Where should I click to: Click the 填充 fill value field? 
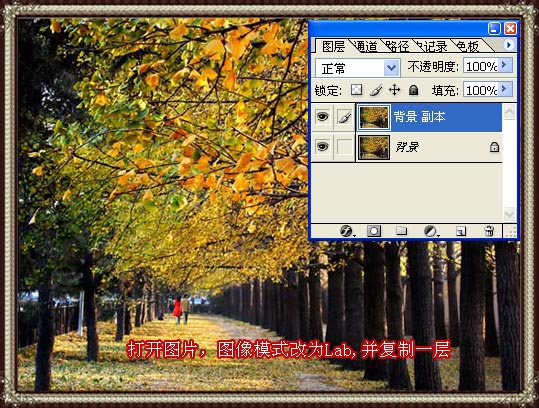click(x=481, y=90)
